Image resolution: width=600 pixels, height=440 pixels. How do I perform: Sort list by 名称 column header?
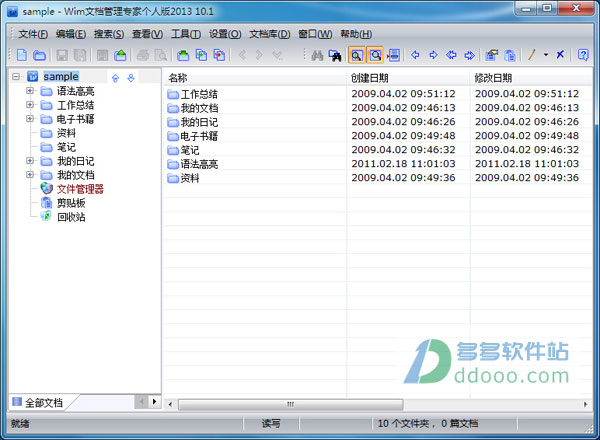(x=254, y=78)
